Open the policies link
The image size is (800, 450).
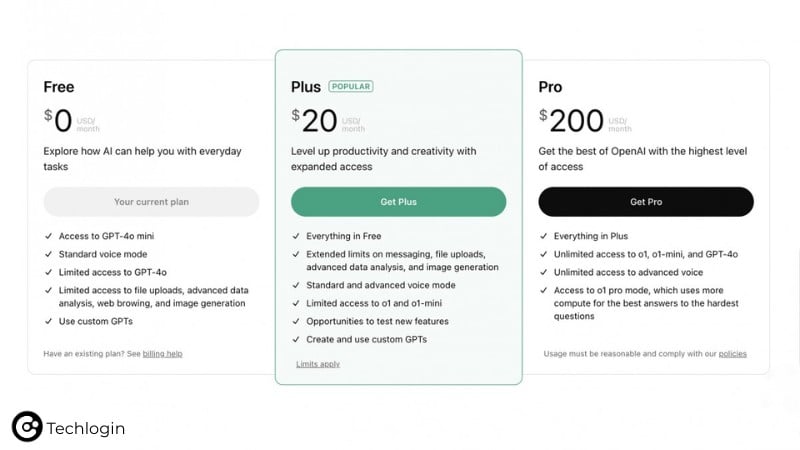pyautogui.click(x=732, y=354)
